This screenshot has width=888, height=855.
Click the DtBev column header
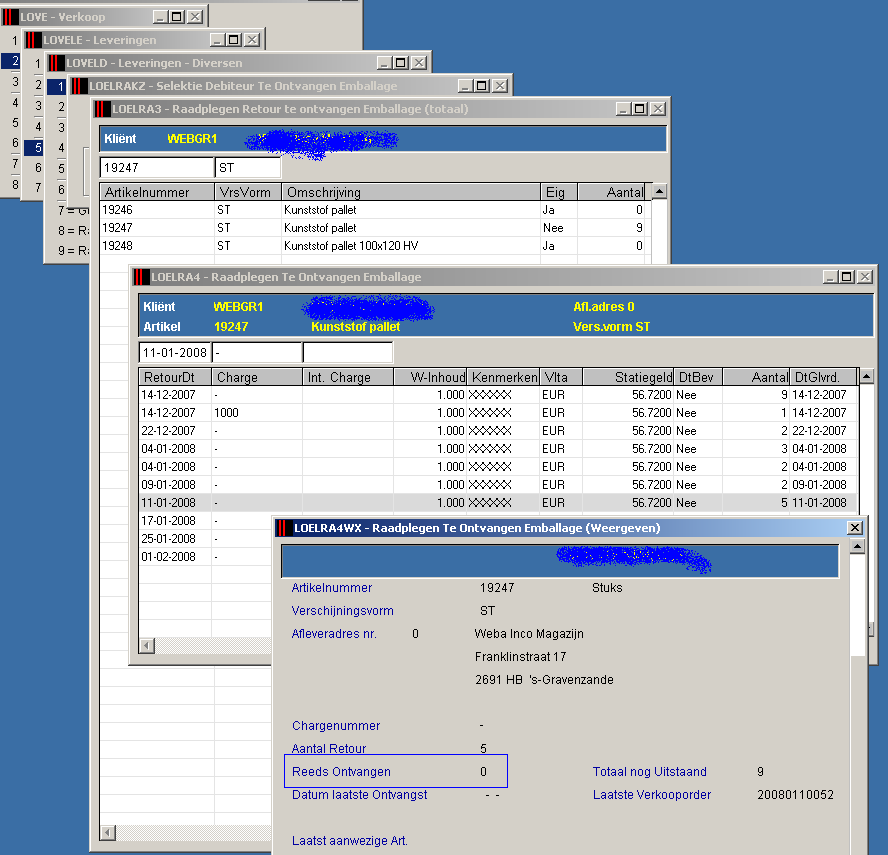tap(698, 377)
